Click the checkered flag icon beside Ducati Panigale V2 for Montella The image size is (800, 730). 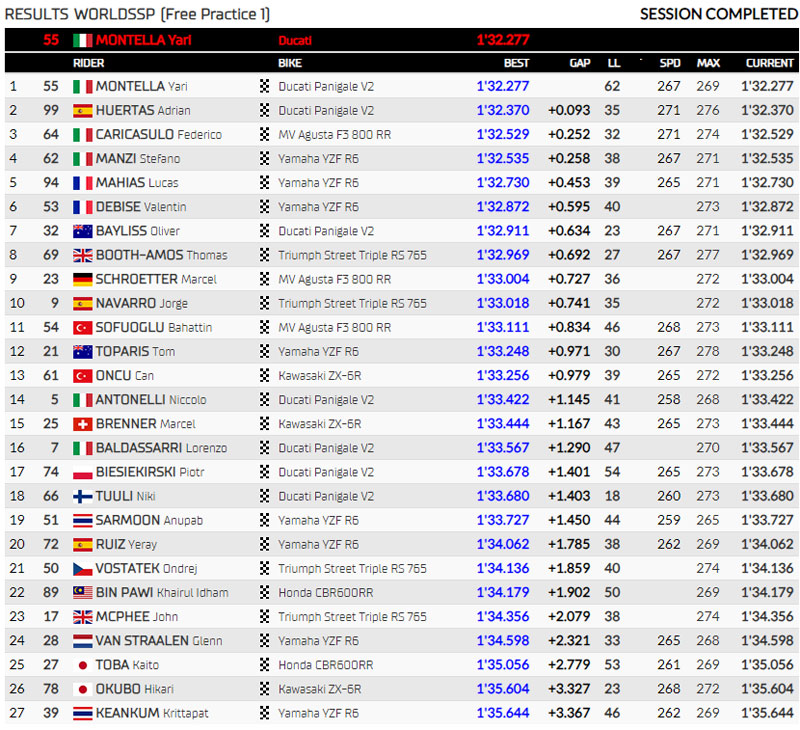coord(264,86)
